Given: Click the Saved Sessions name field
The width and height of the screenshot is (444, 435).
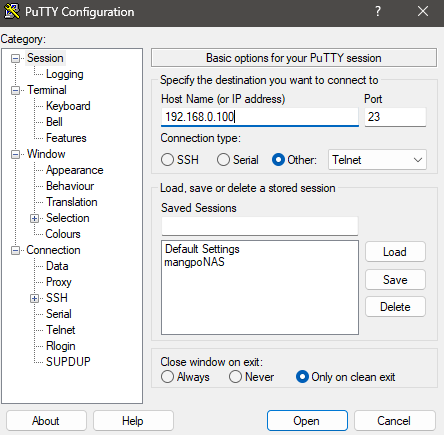Looking at the screenshot, I should point(260,226).
